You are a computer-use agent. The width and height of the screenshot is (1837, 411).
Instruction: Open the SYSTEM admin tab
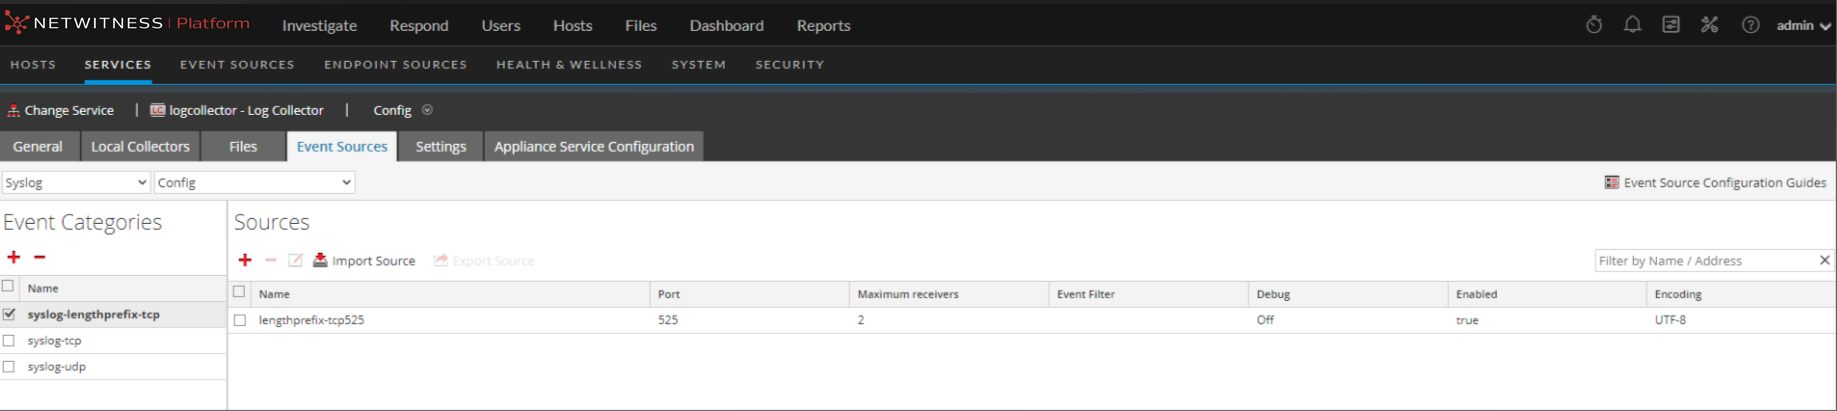click(699, 64)
